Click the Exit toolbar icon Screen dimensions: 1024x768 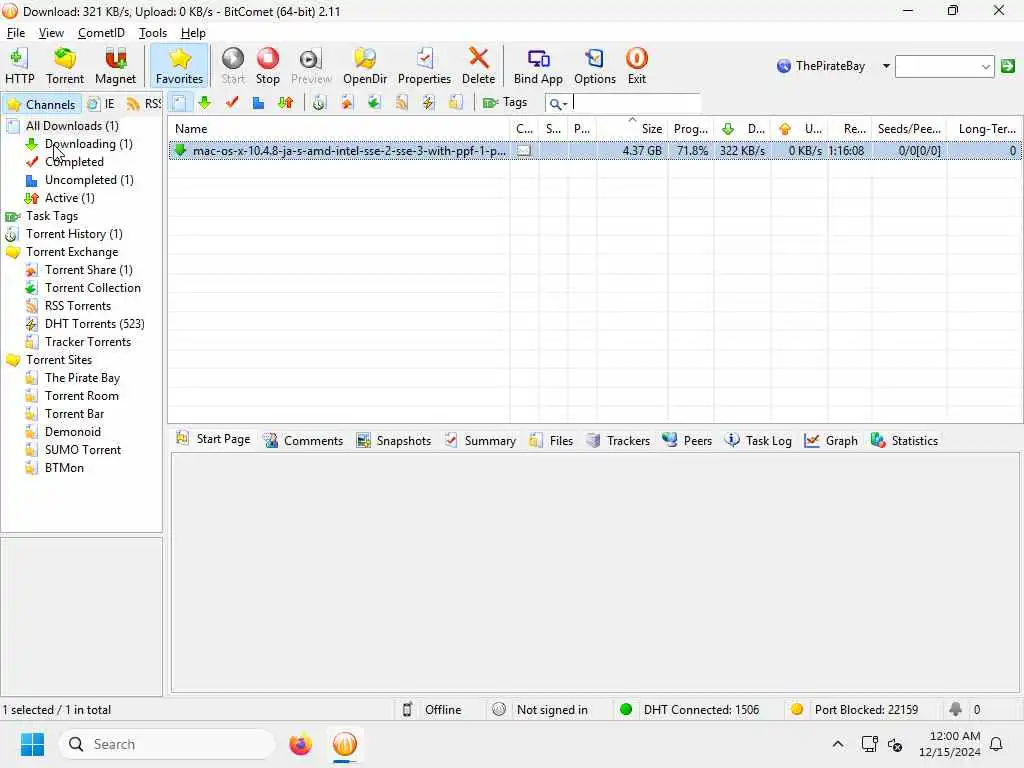pos(637,66)
